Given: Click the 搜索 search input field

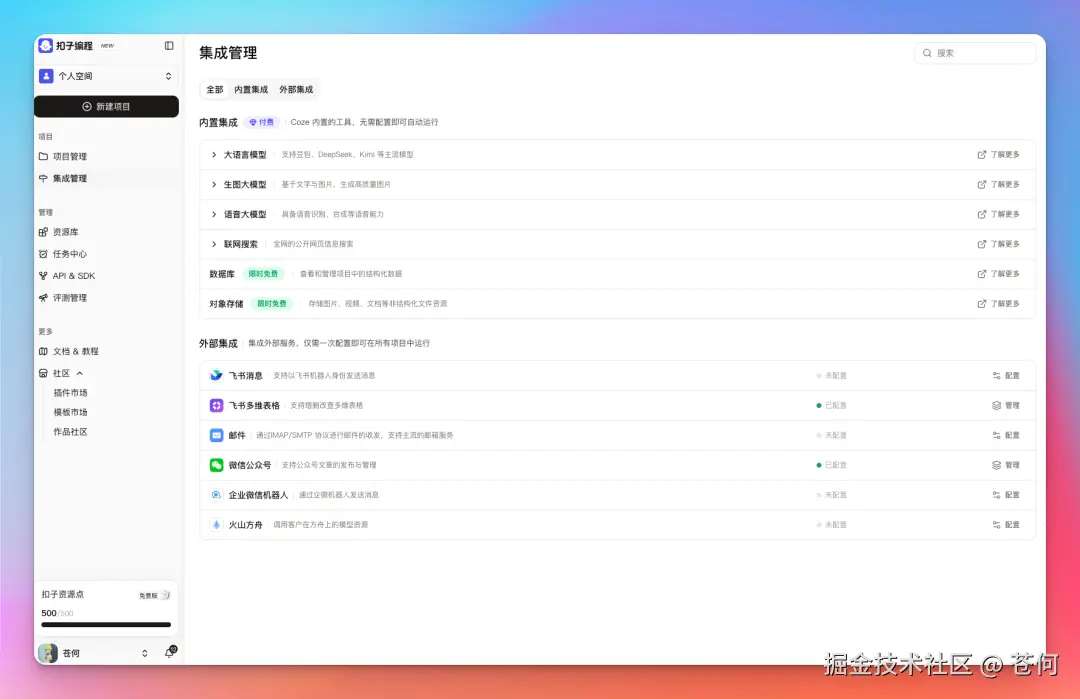Looking at the screenshot, I should pyautogui.click(x=975, y=52).
